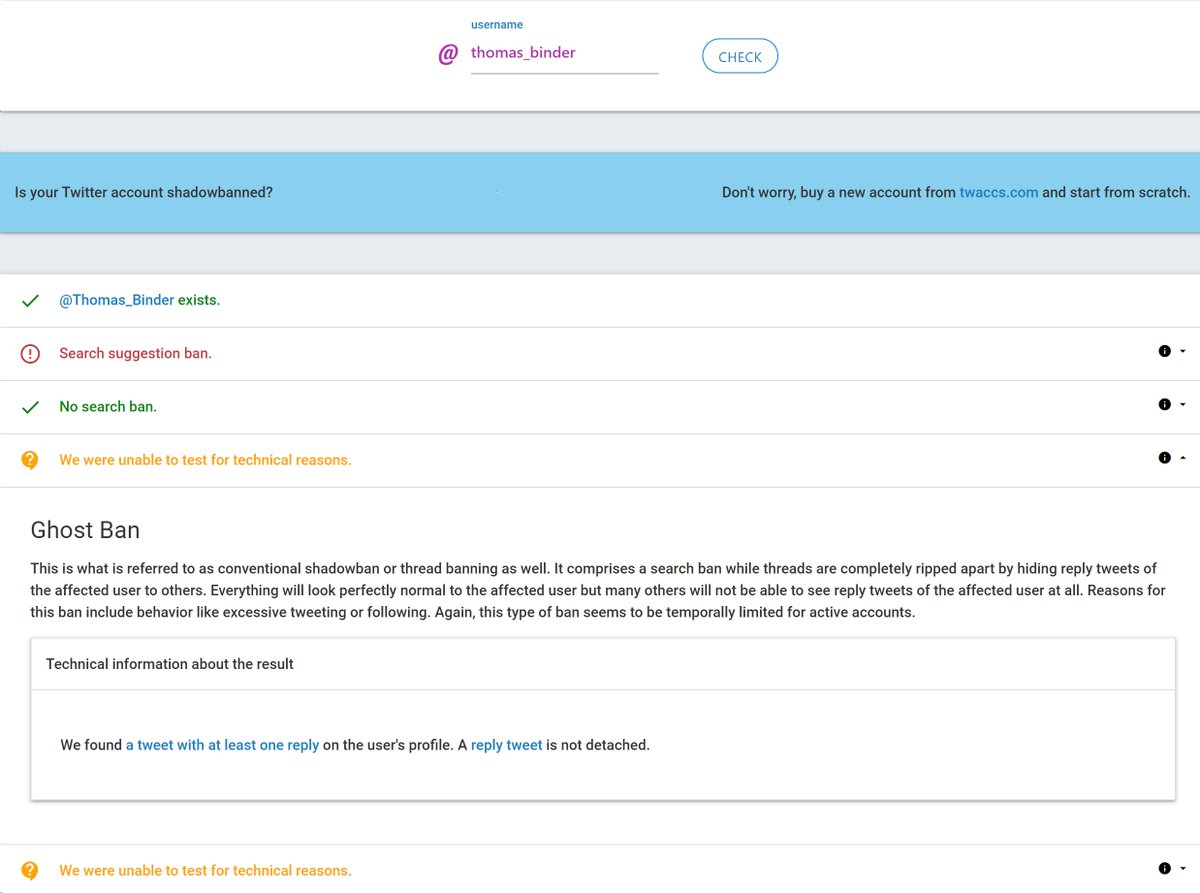Collapse the Ghost Ban details arrow
The image size is (1200, 893).
1183,458
